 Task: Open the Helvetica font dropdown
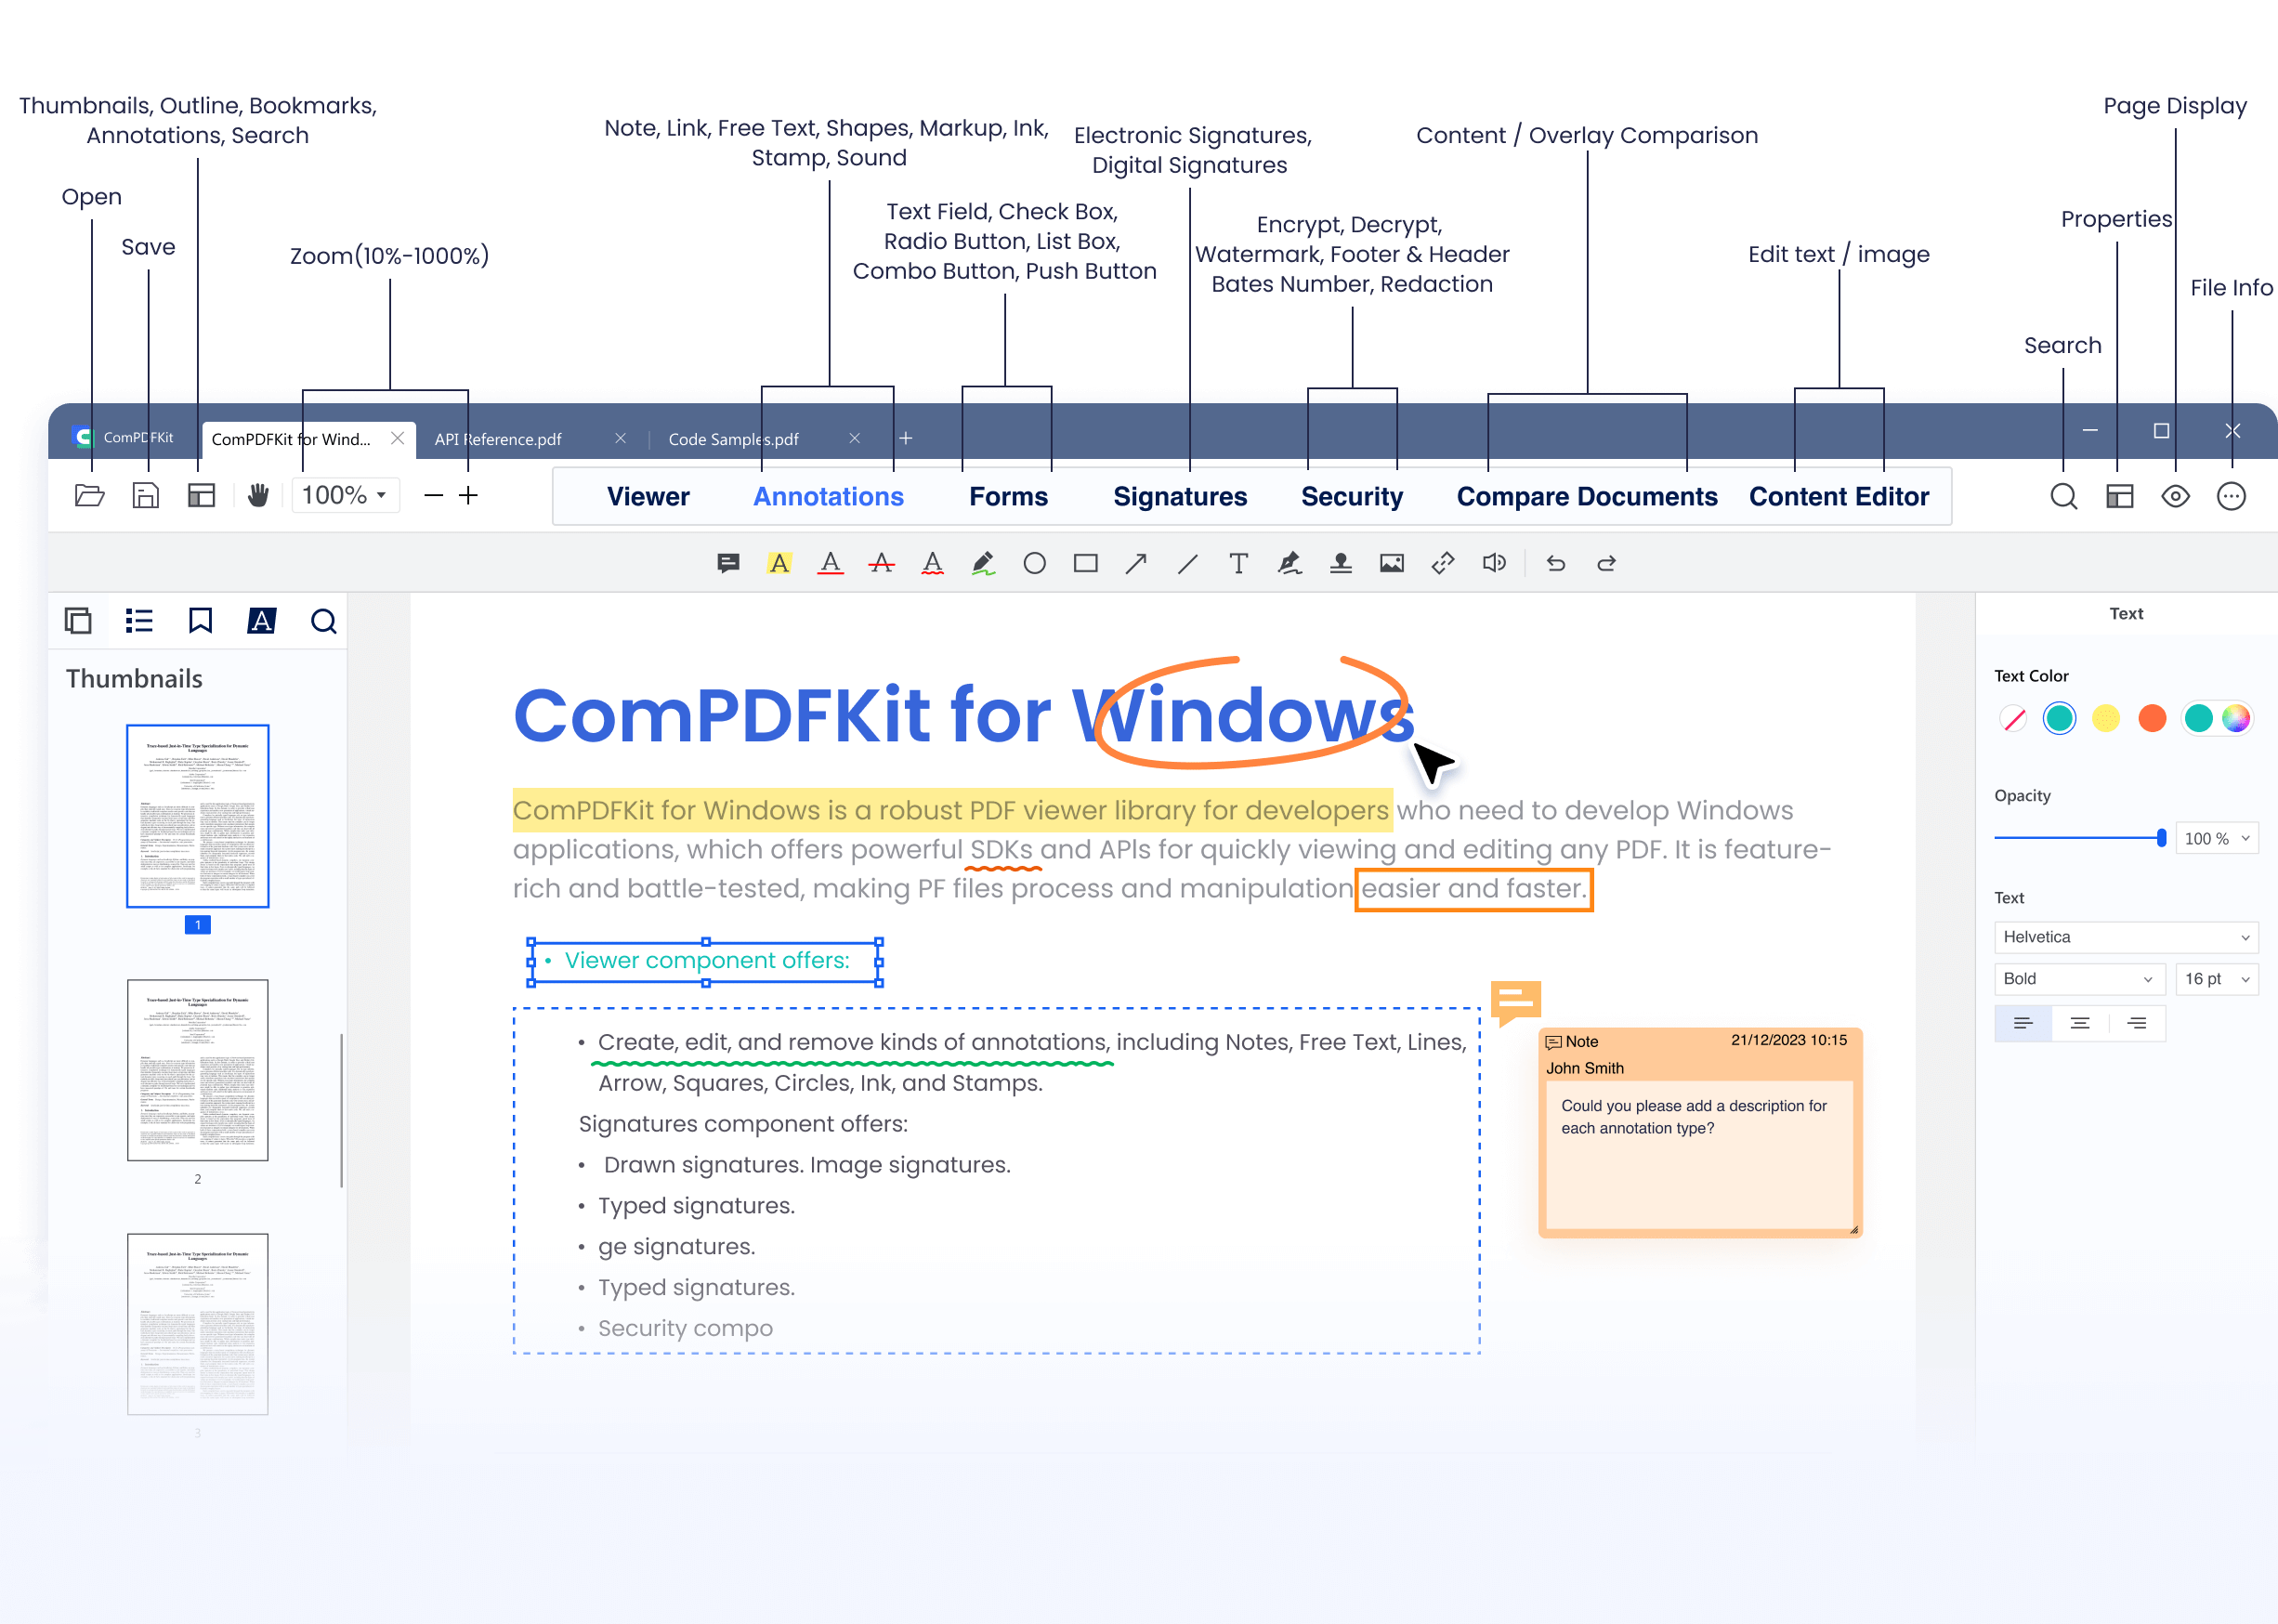(2126, 937)
